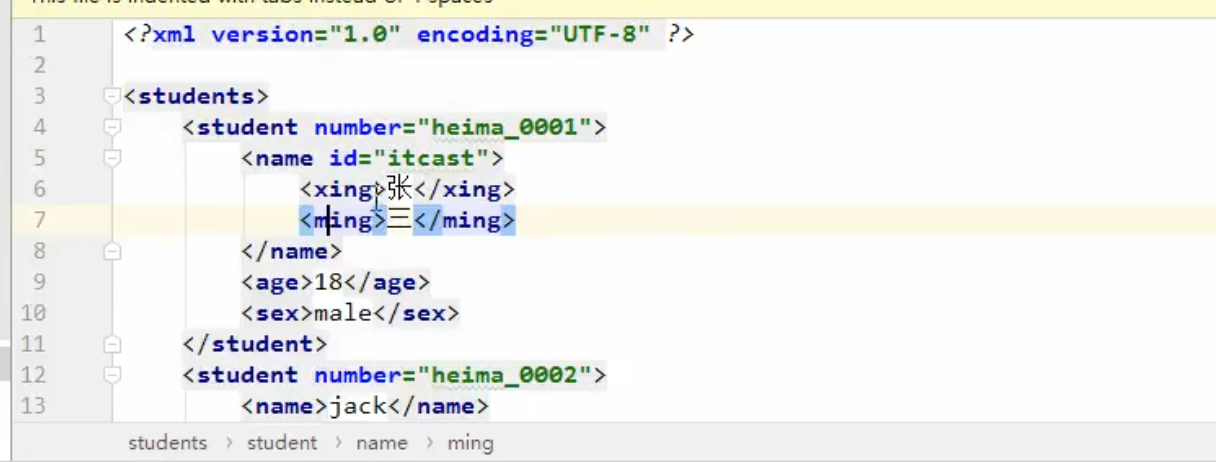This screenshot has height=462, width=1216.
Task: Click encoding="UTF-8" attribute text
Action: (x=533, y=35)
